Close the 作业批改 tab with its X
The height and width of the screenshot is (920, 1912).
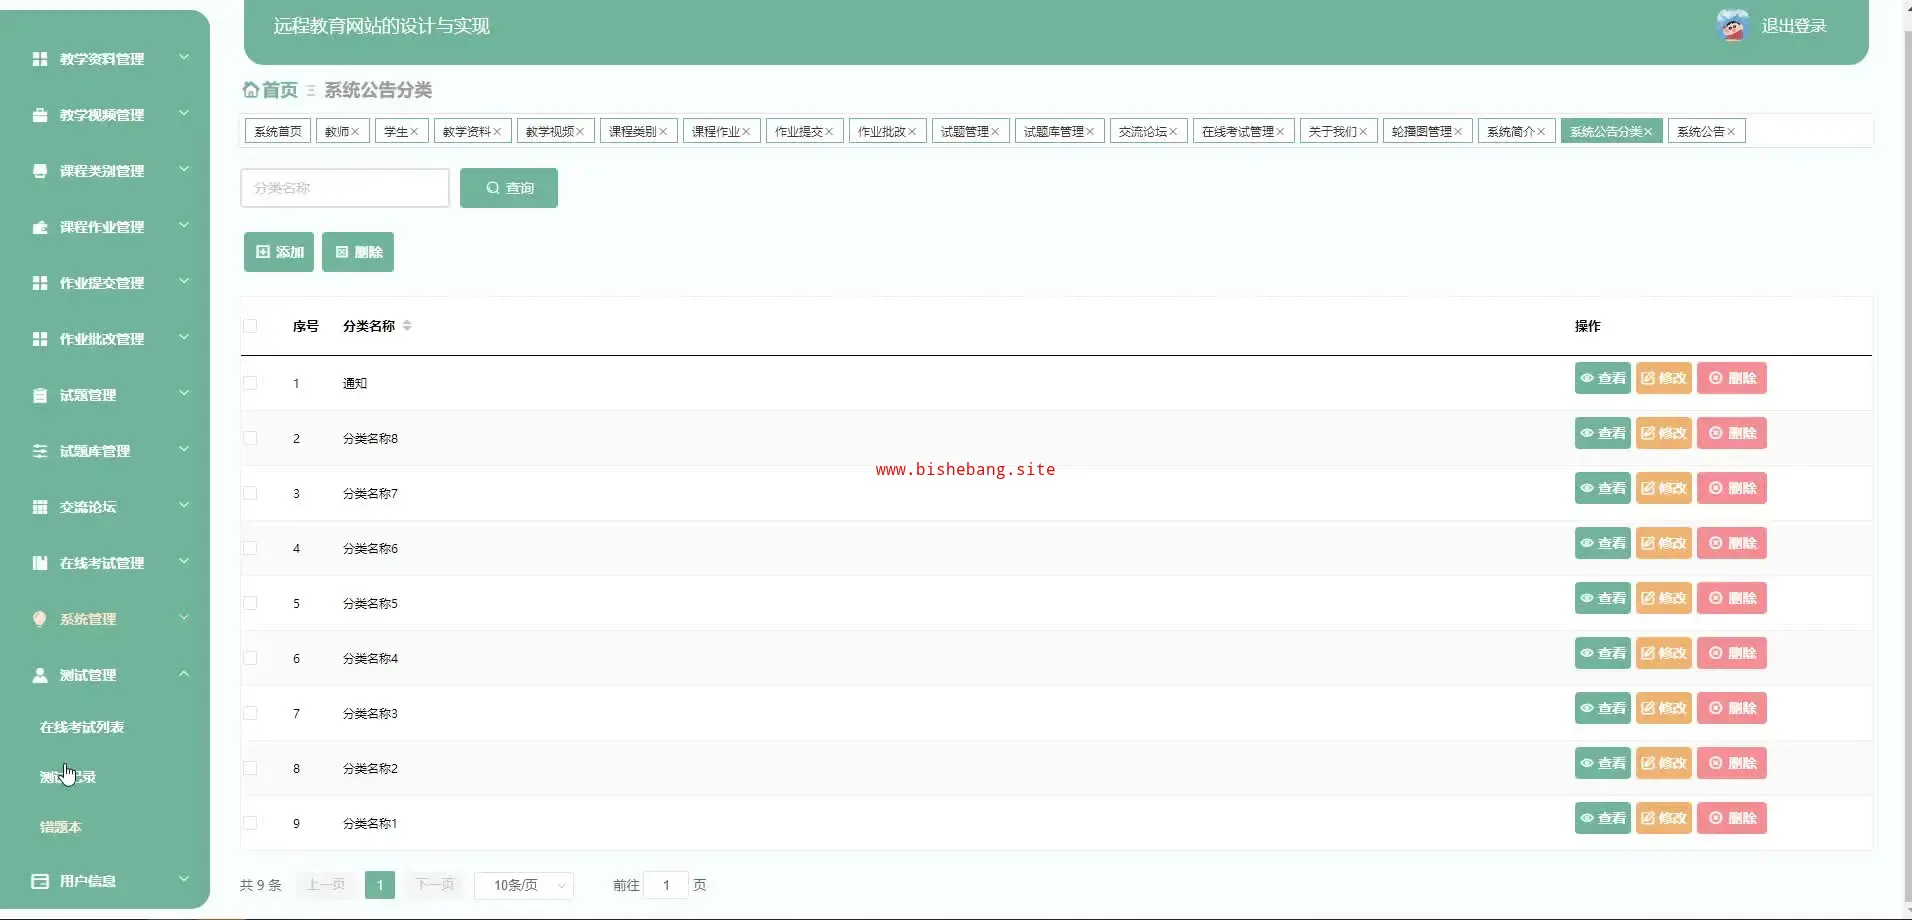point(912,132)
